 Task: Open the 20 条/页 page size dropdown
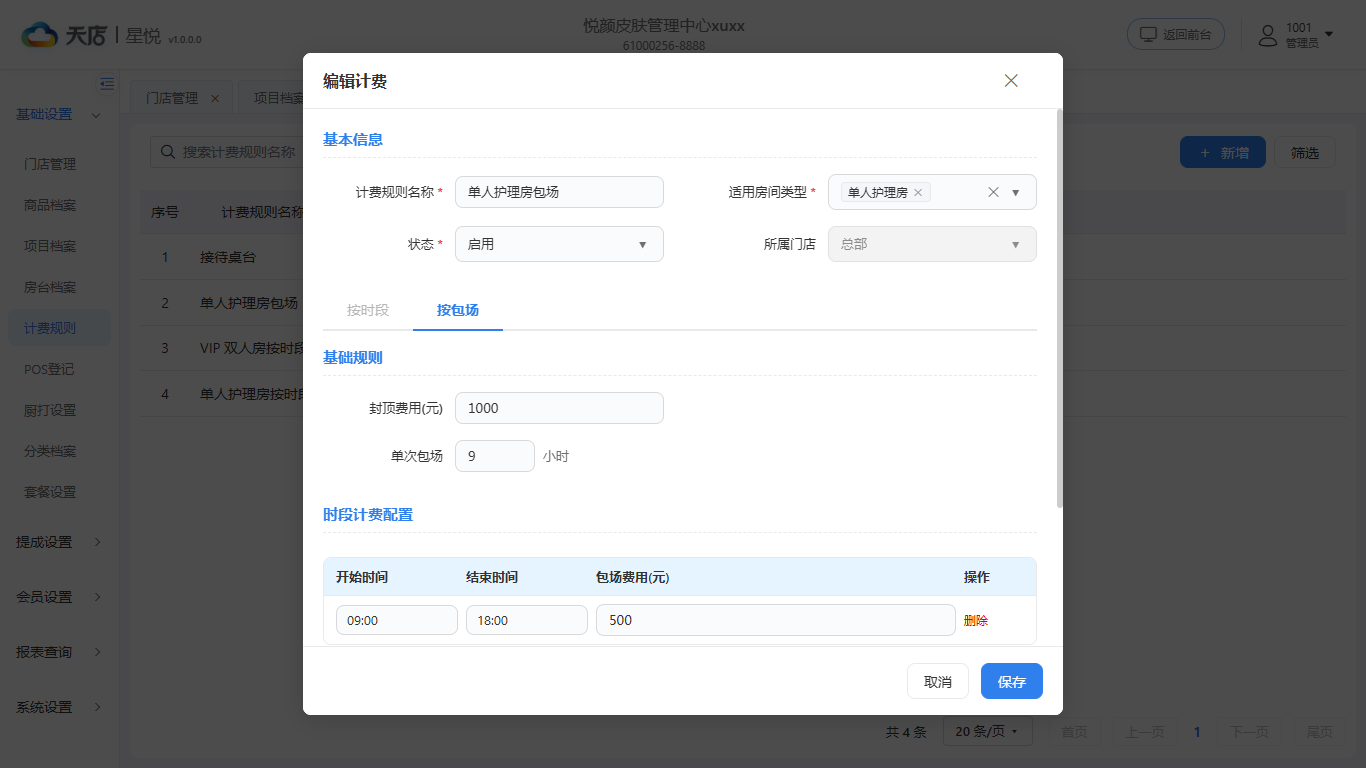click(987, 732)
